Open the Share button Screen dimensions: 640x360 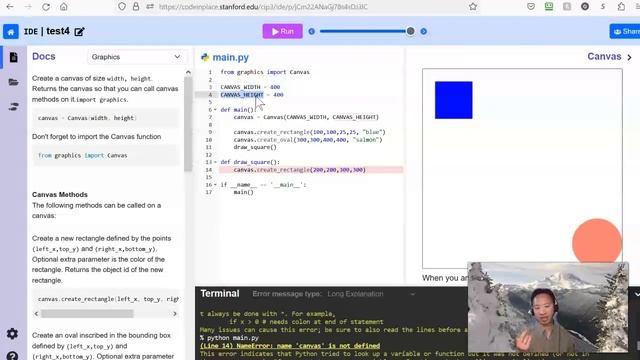tap(625, 31)
